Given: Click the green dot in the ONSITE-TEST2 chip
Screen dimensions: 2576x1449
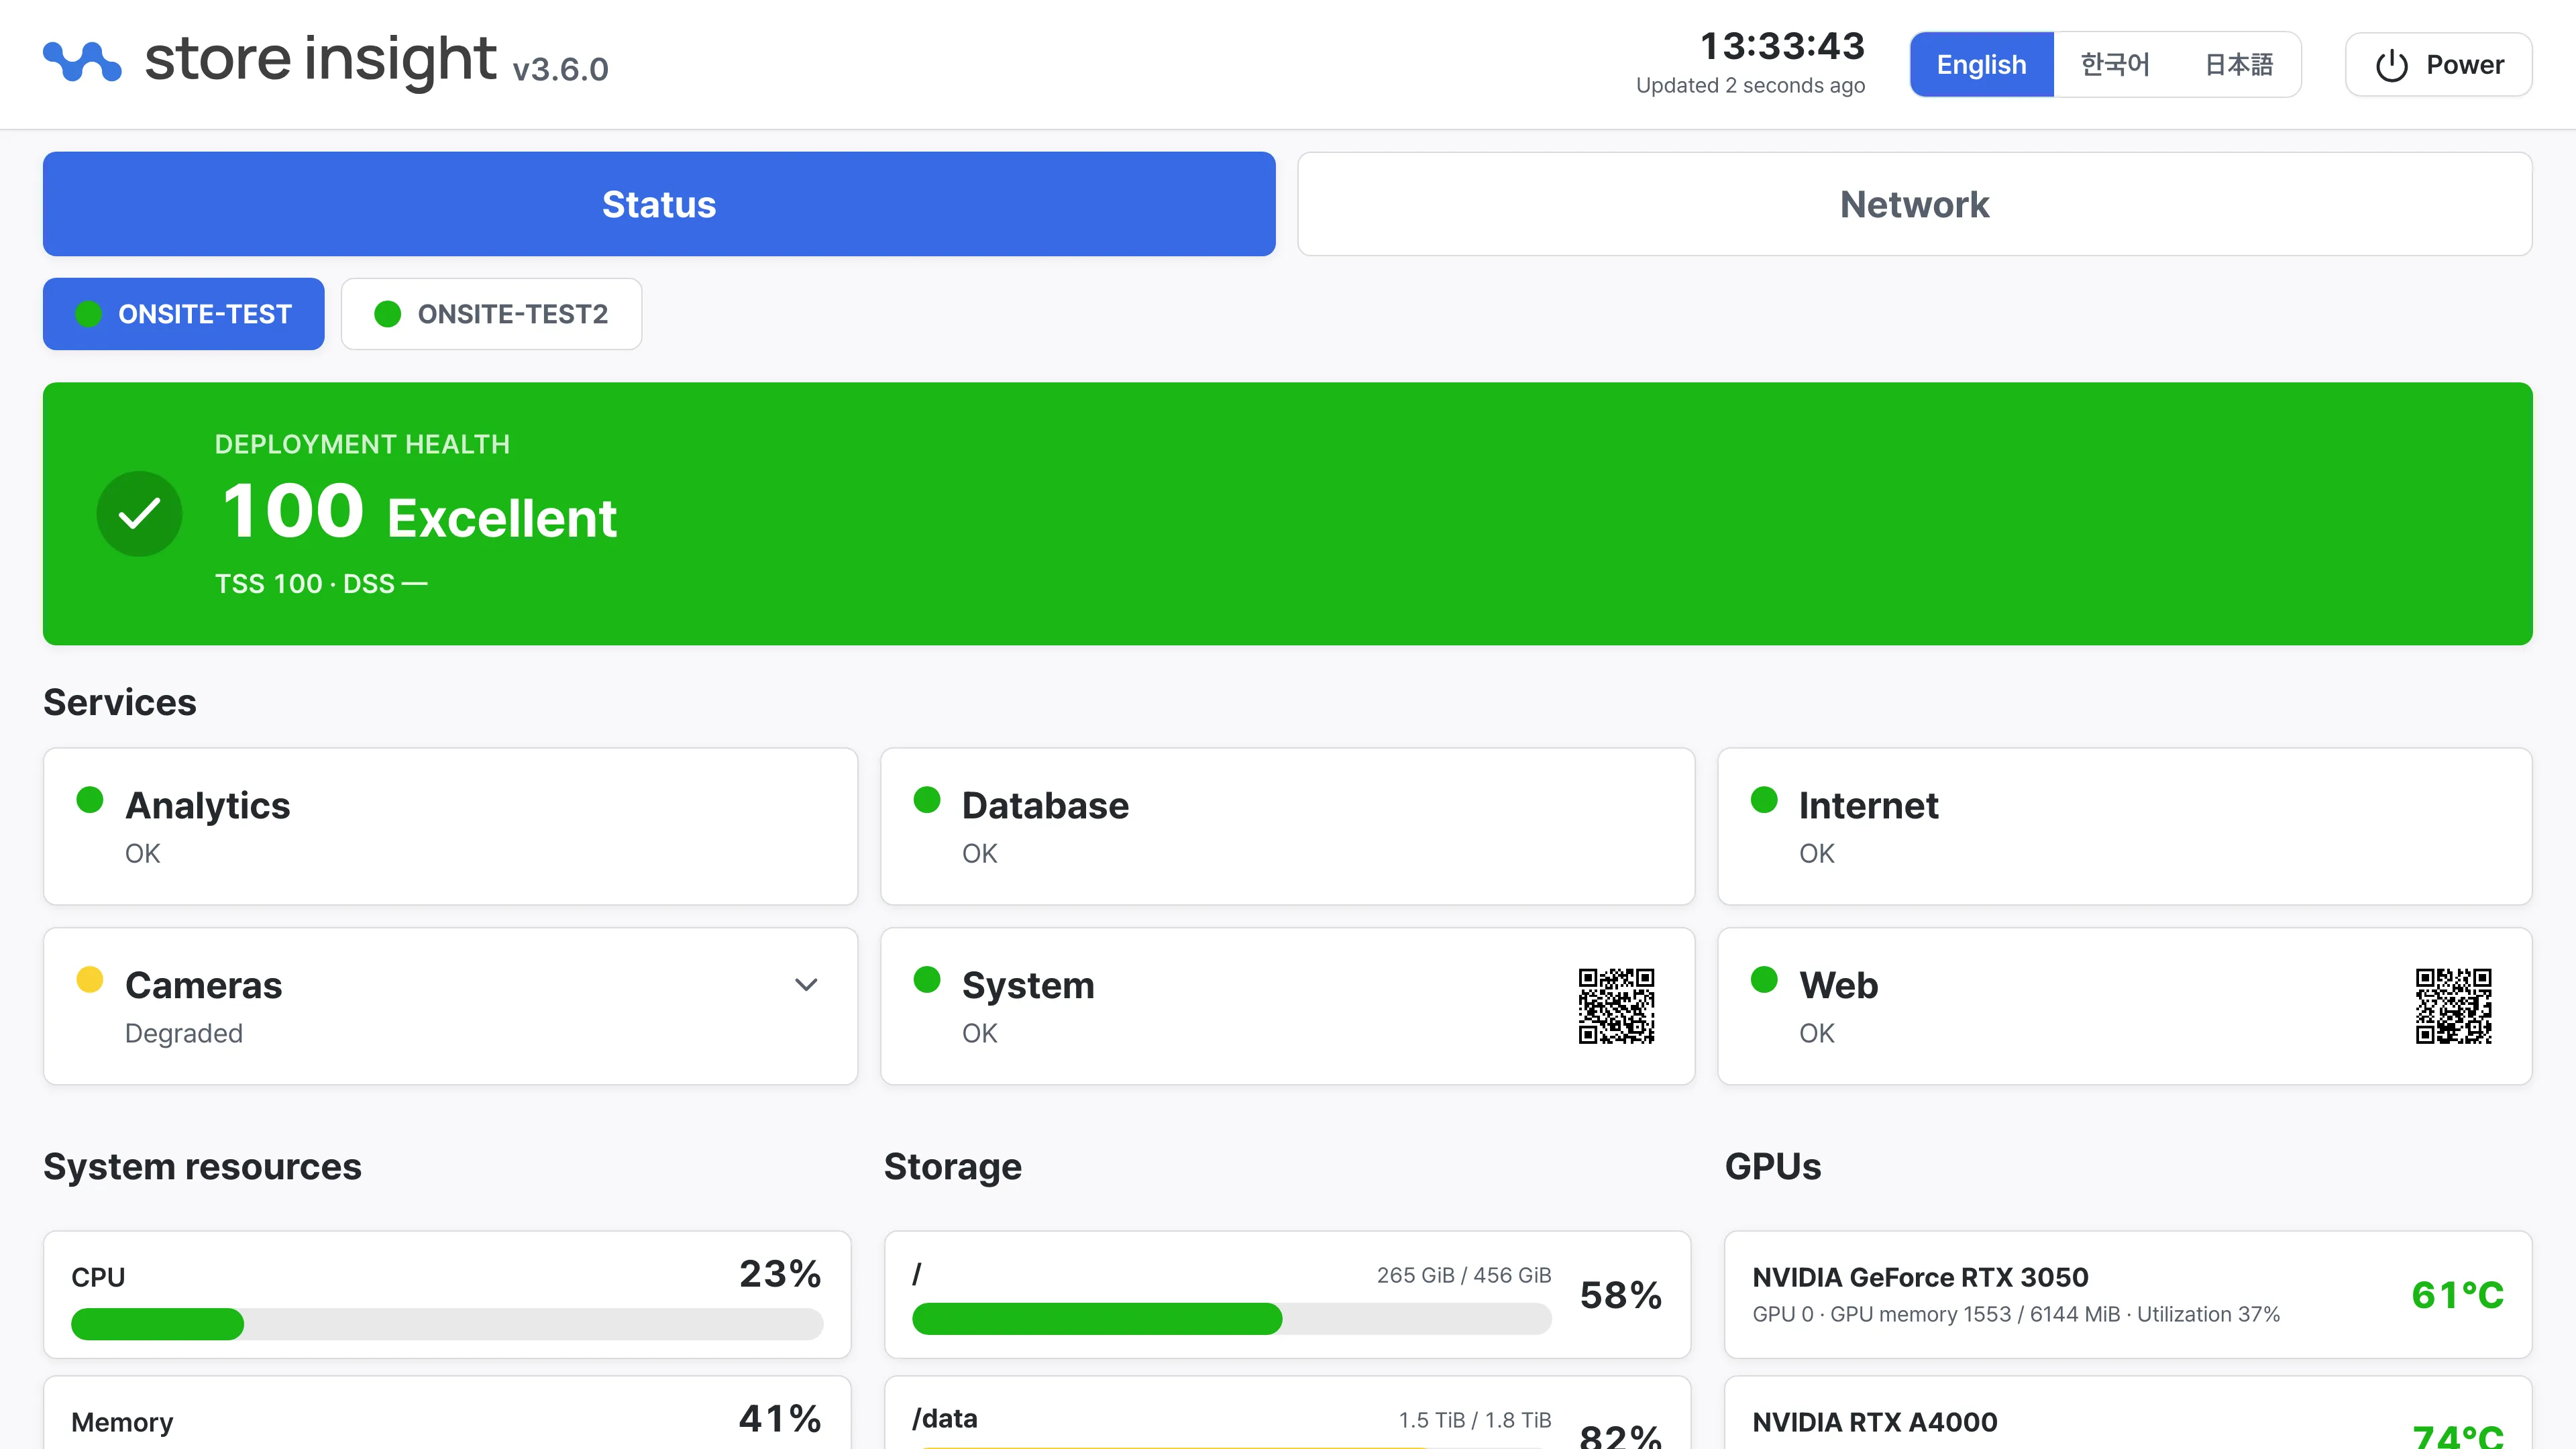Looking at the screenshot, I should coord(387,314).
